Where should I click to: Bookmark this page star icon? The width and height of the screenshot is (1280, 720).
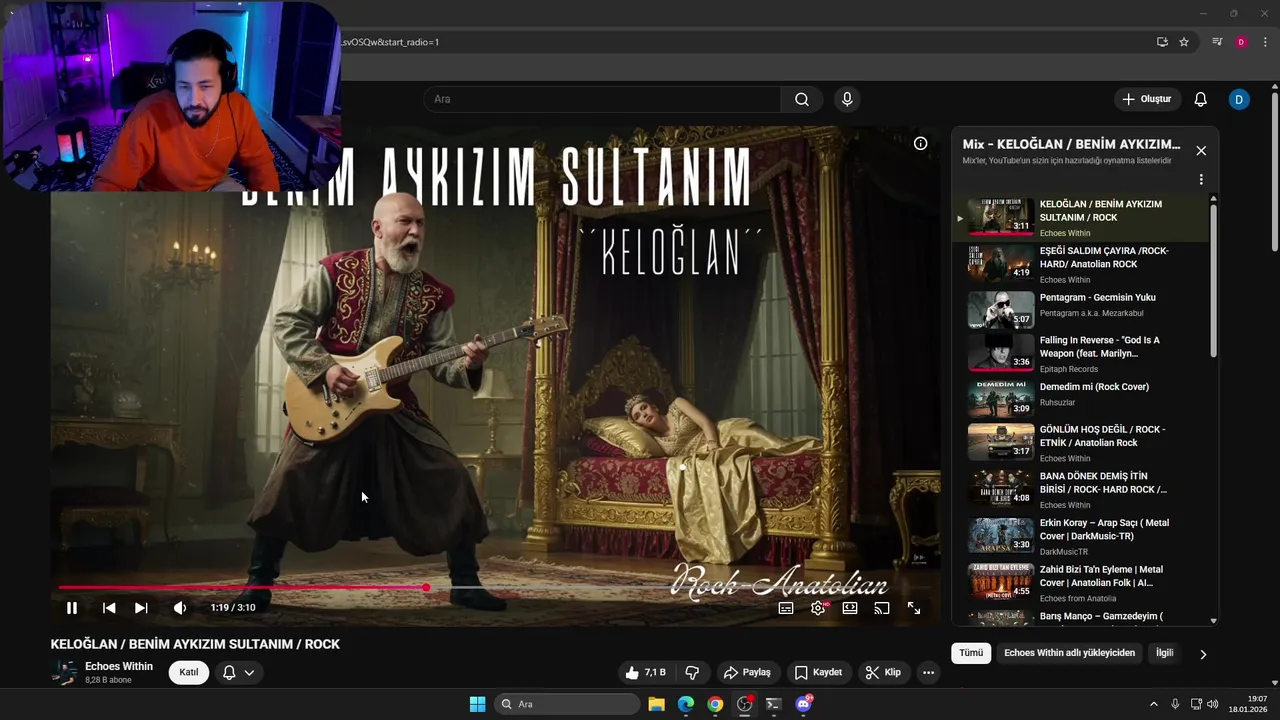coord(1184,42)
